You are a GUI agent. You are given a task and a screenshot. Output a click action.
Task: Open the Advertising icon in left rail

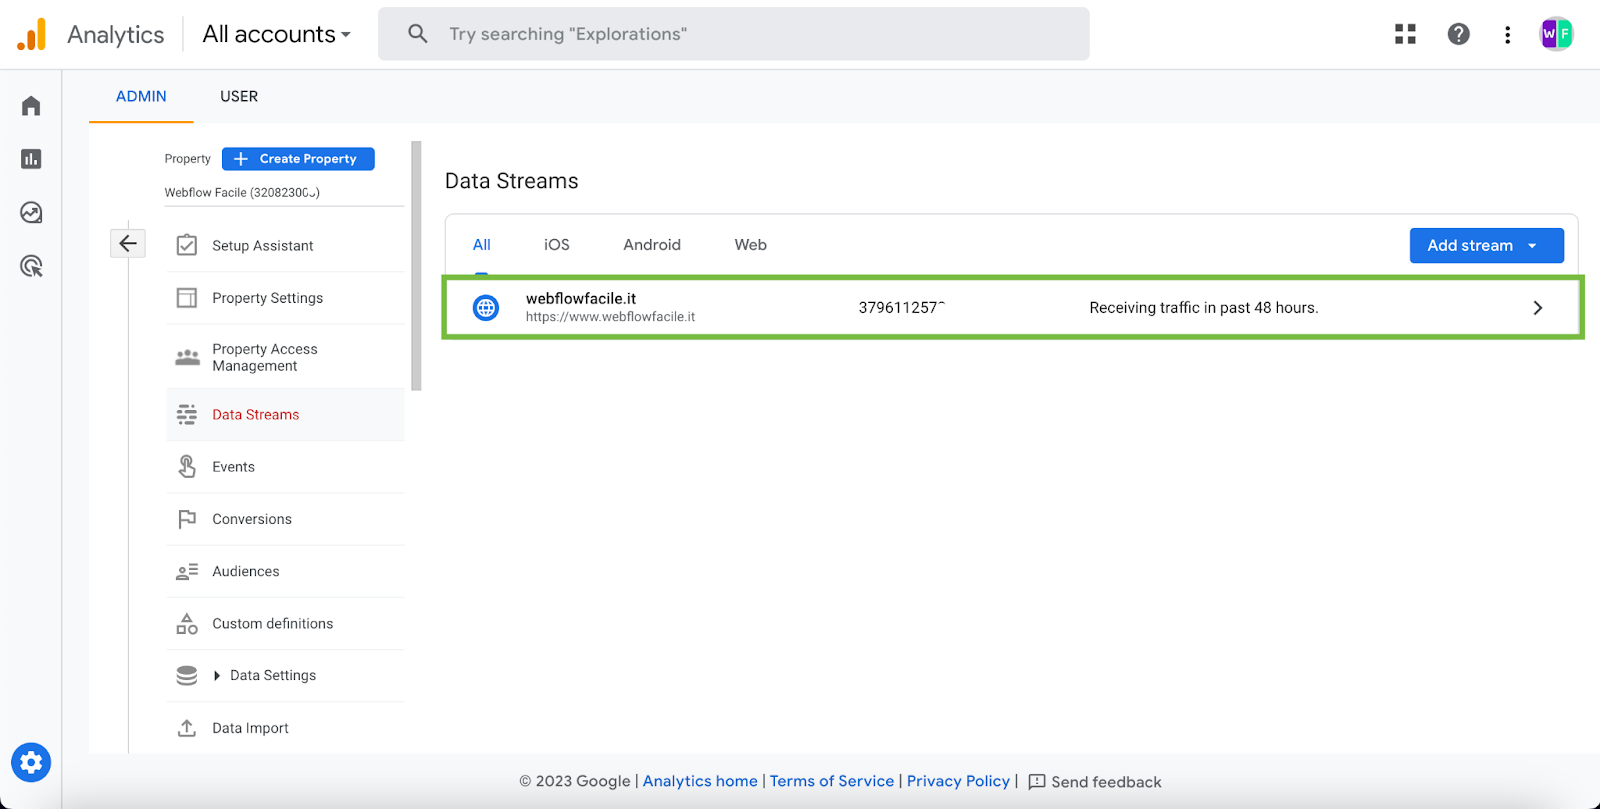pos(31,266)
